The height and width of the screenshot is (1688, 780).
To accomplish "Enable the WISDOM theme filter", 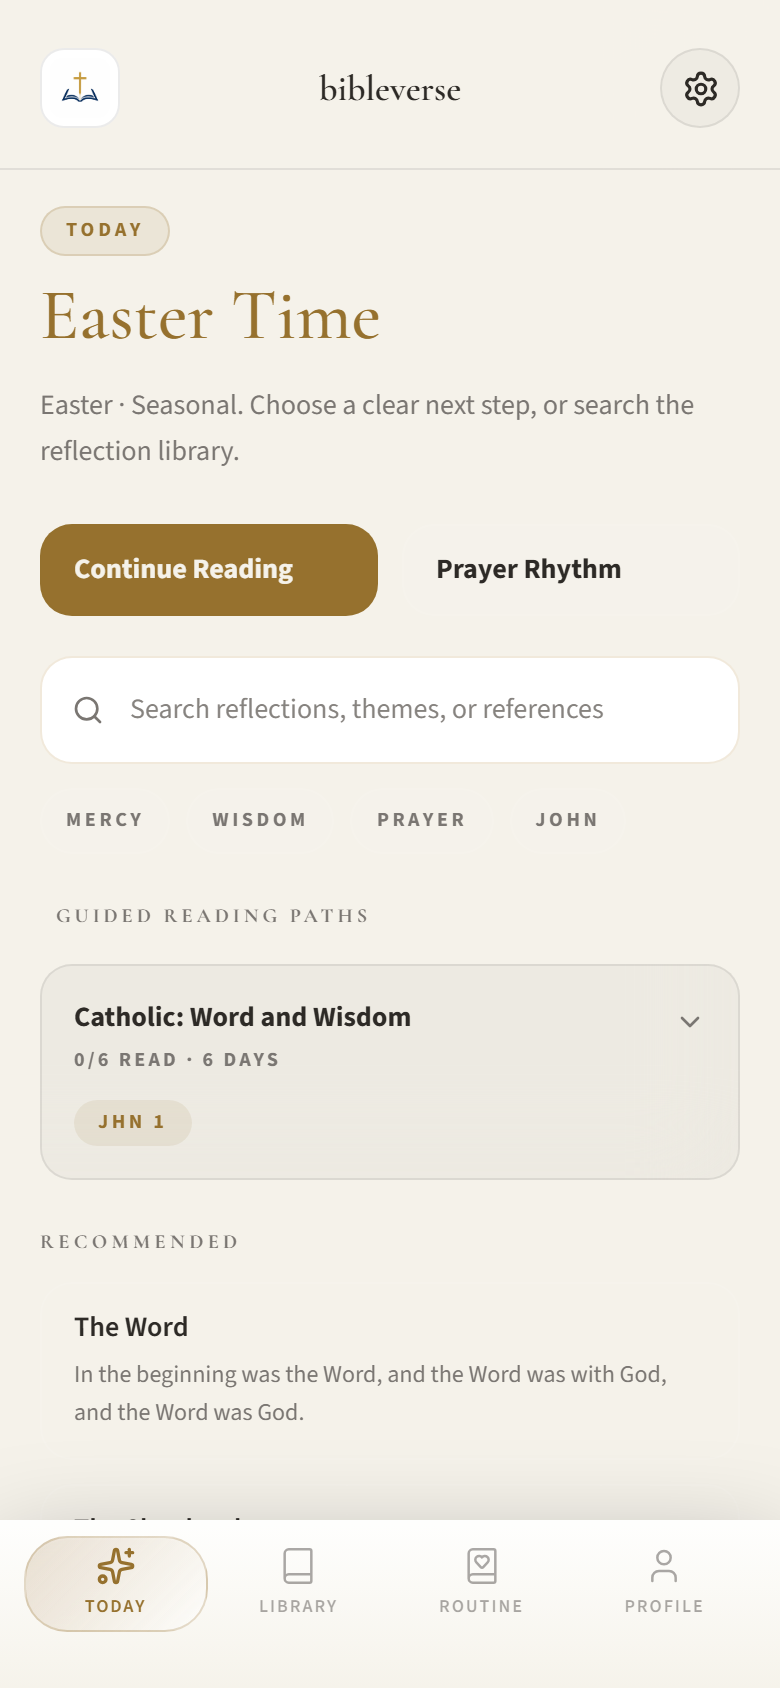I will [x=259, y=819].
